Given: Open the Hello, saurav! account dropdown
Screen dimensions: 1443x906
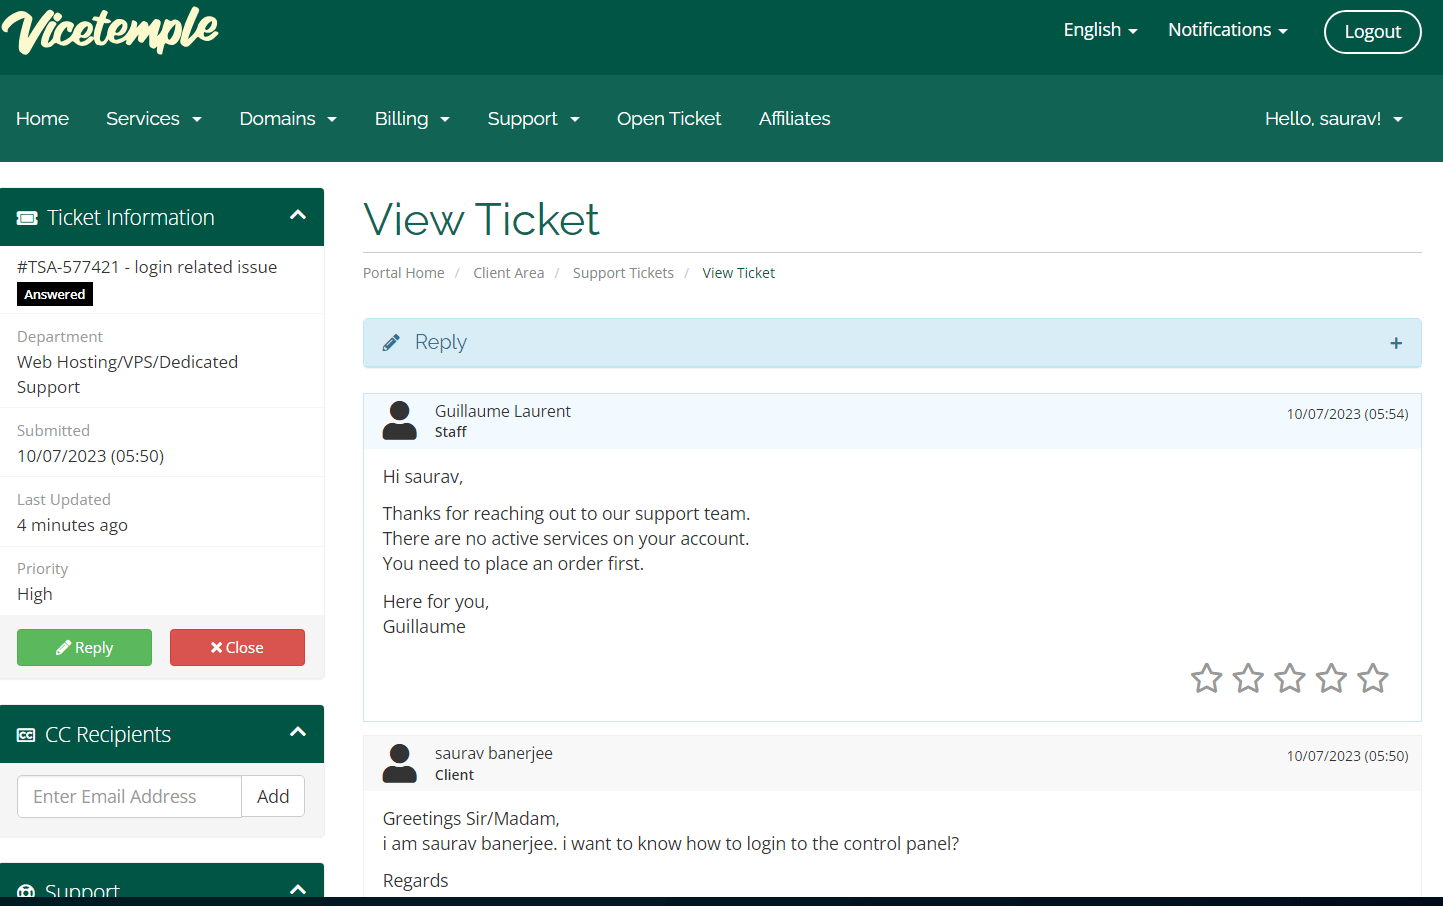Looking at the screenshot, I should [x=1333, y=118].
